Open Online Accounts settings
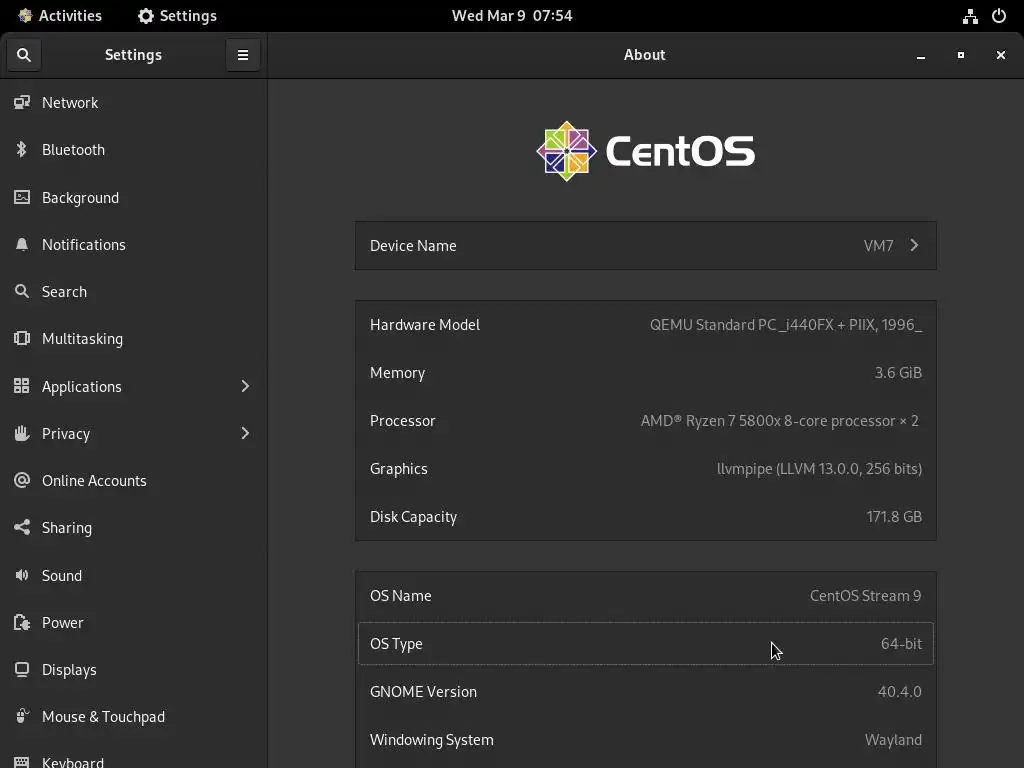The height and width of the screenshot is (768, 1024). [133, 481]
